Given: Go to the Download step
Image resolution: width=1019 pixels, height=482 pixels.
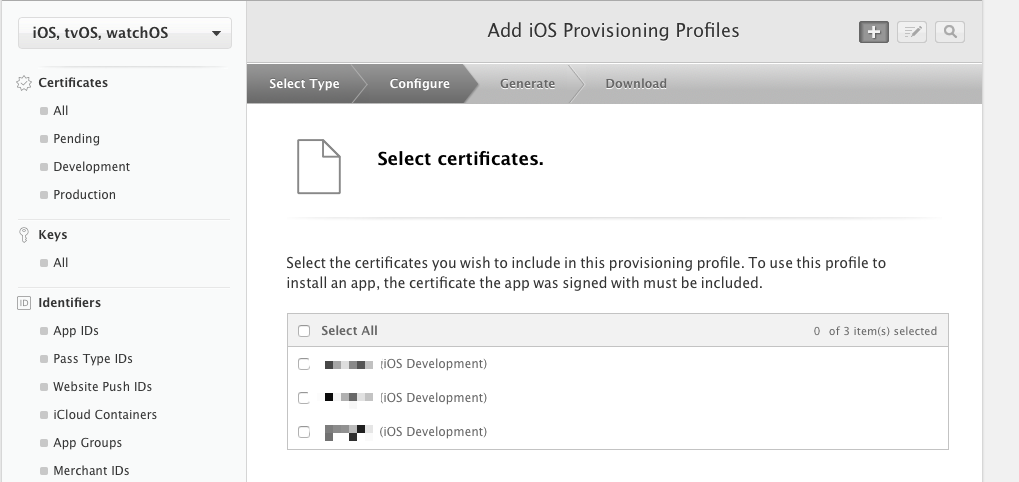Looking at the screenshot, I should (636, 84).
